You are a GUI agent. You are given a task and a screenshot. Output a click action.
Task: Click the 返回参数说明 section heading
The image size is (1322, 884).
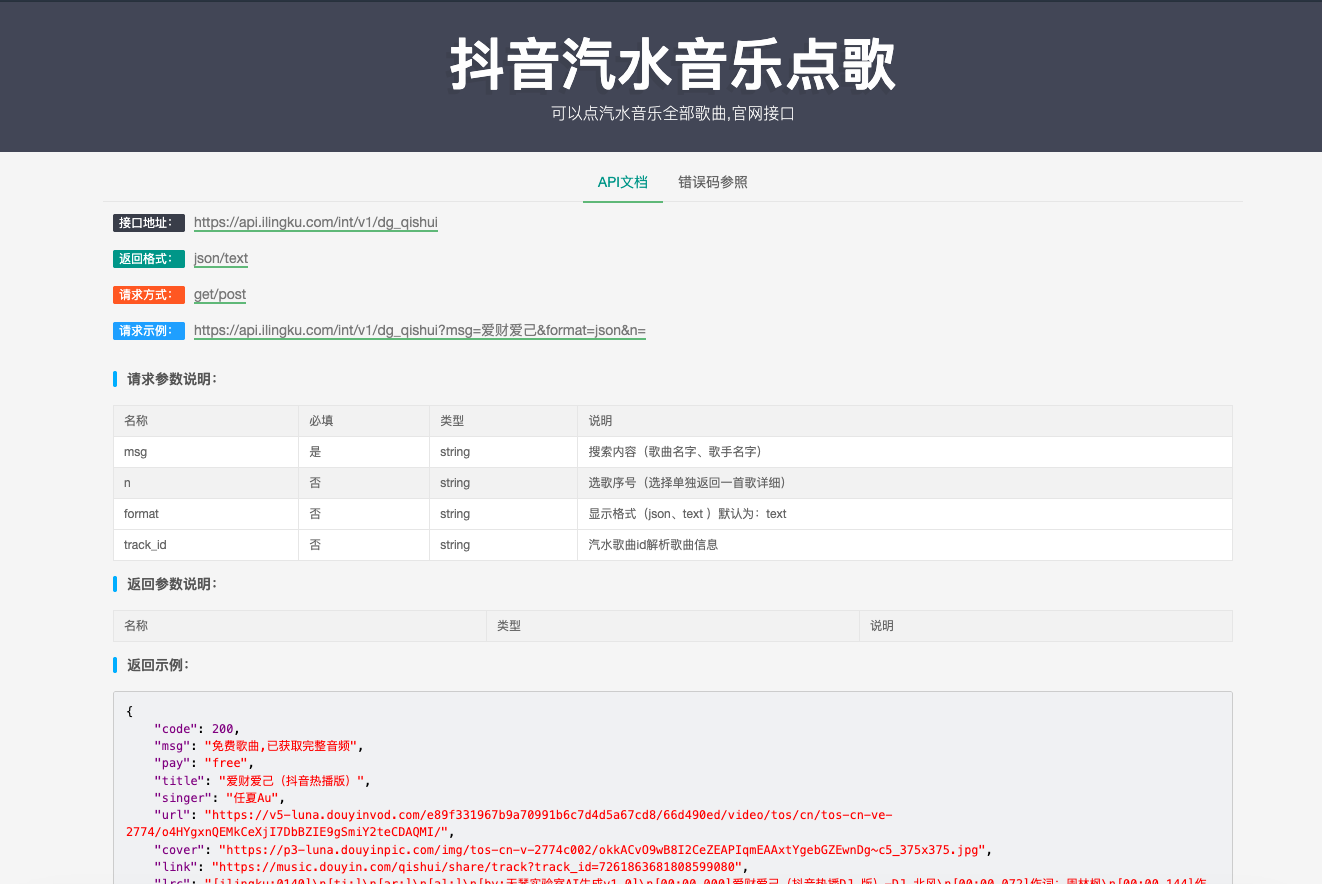tap(171, 583)
